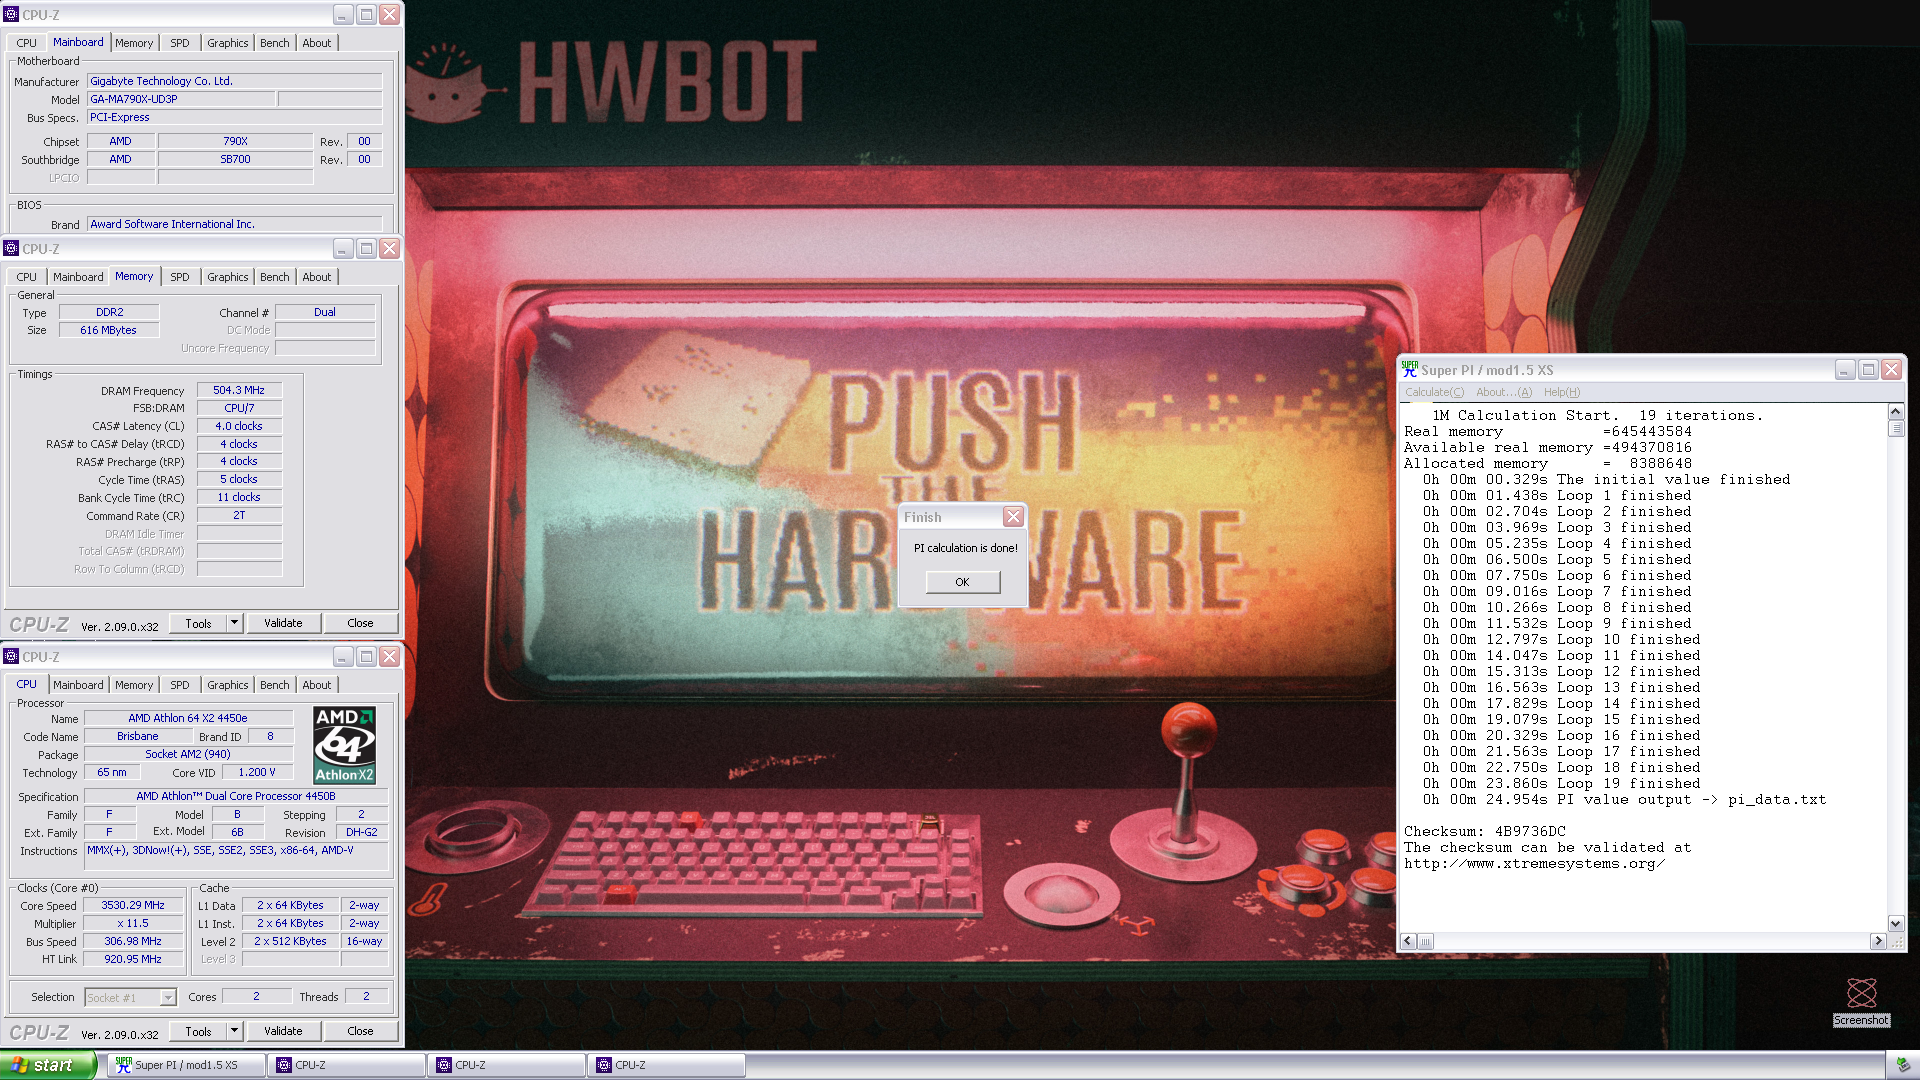Close the CPU-Z Mainboard window
Image resolution: width=1920 pixels, height=1080 pixels.
click(x=390, y=14)
